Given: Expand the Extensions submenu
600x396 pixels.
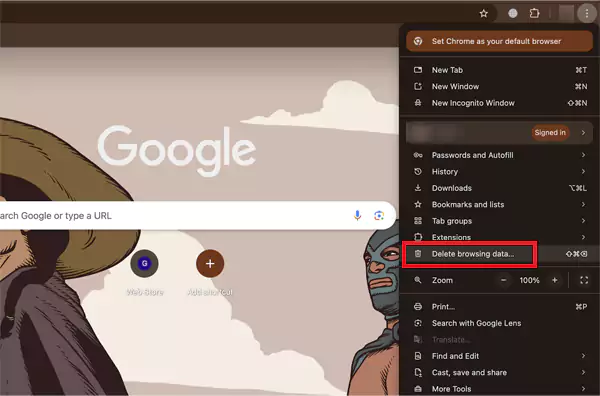Looking at the screenshot, I should pyautogui.click(x=499, y=237).
